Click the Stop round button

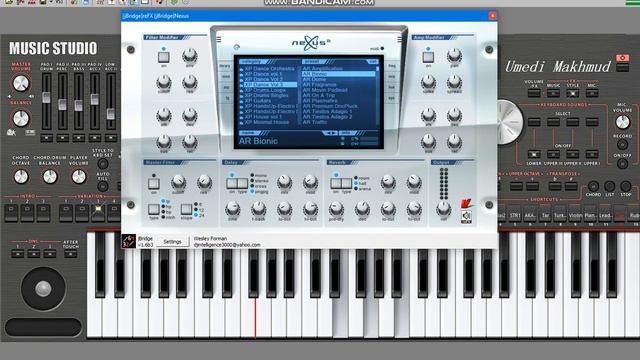point(625,186)
